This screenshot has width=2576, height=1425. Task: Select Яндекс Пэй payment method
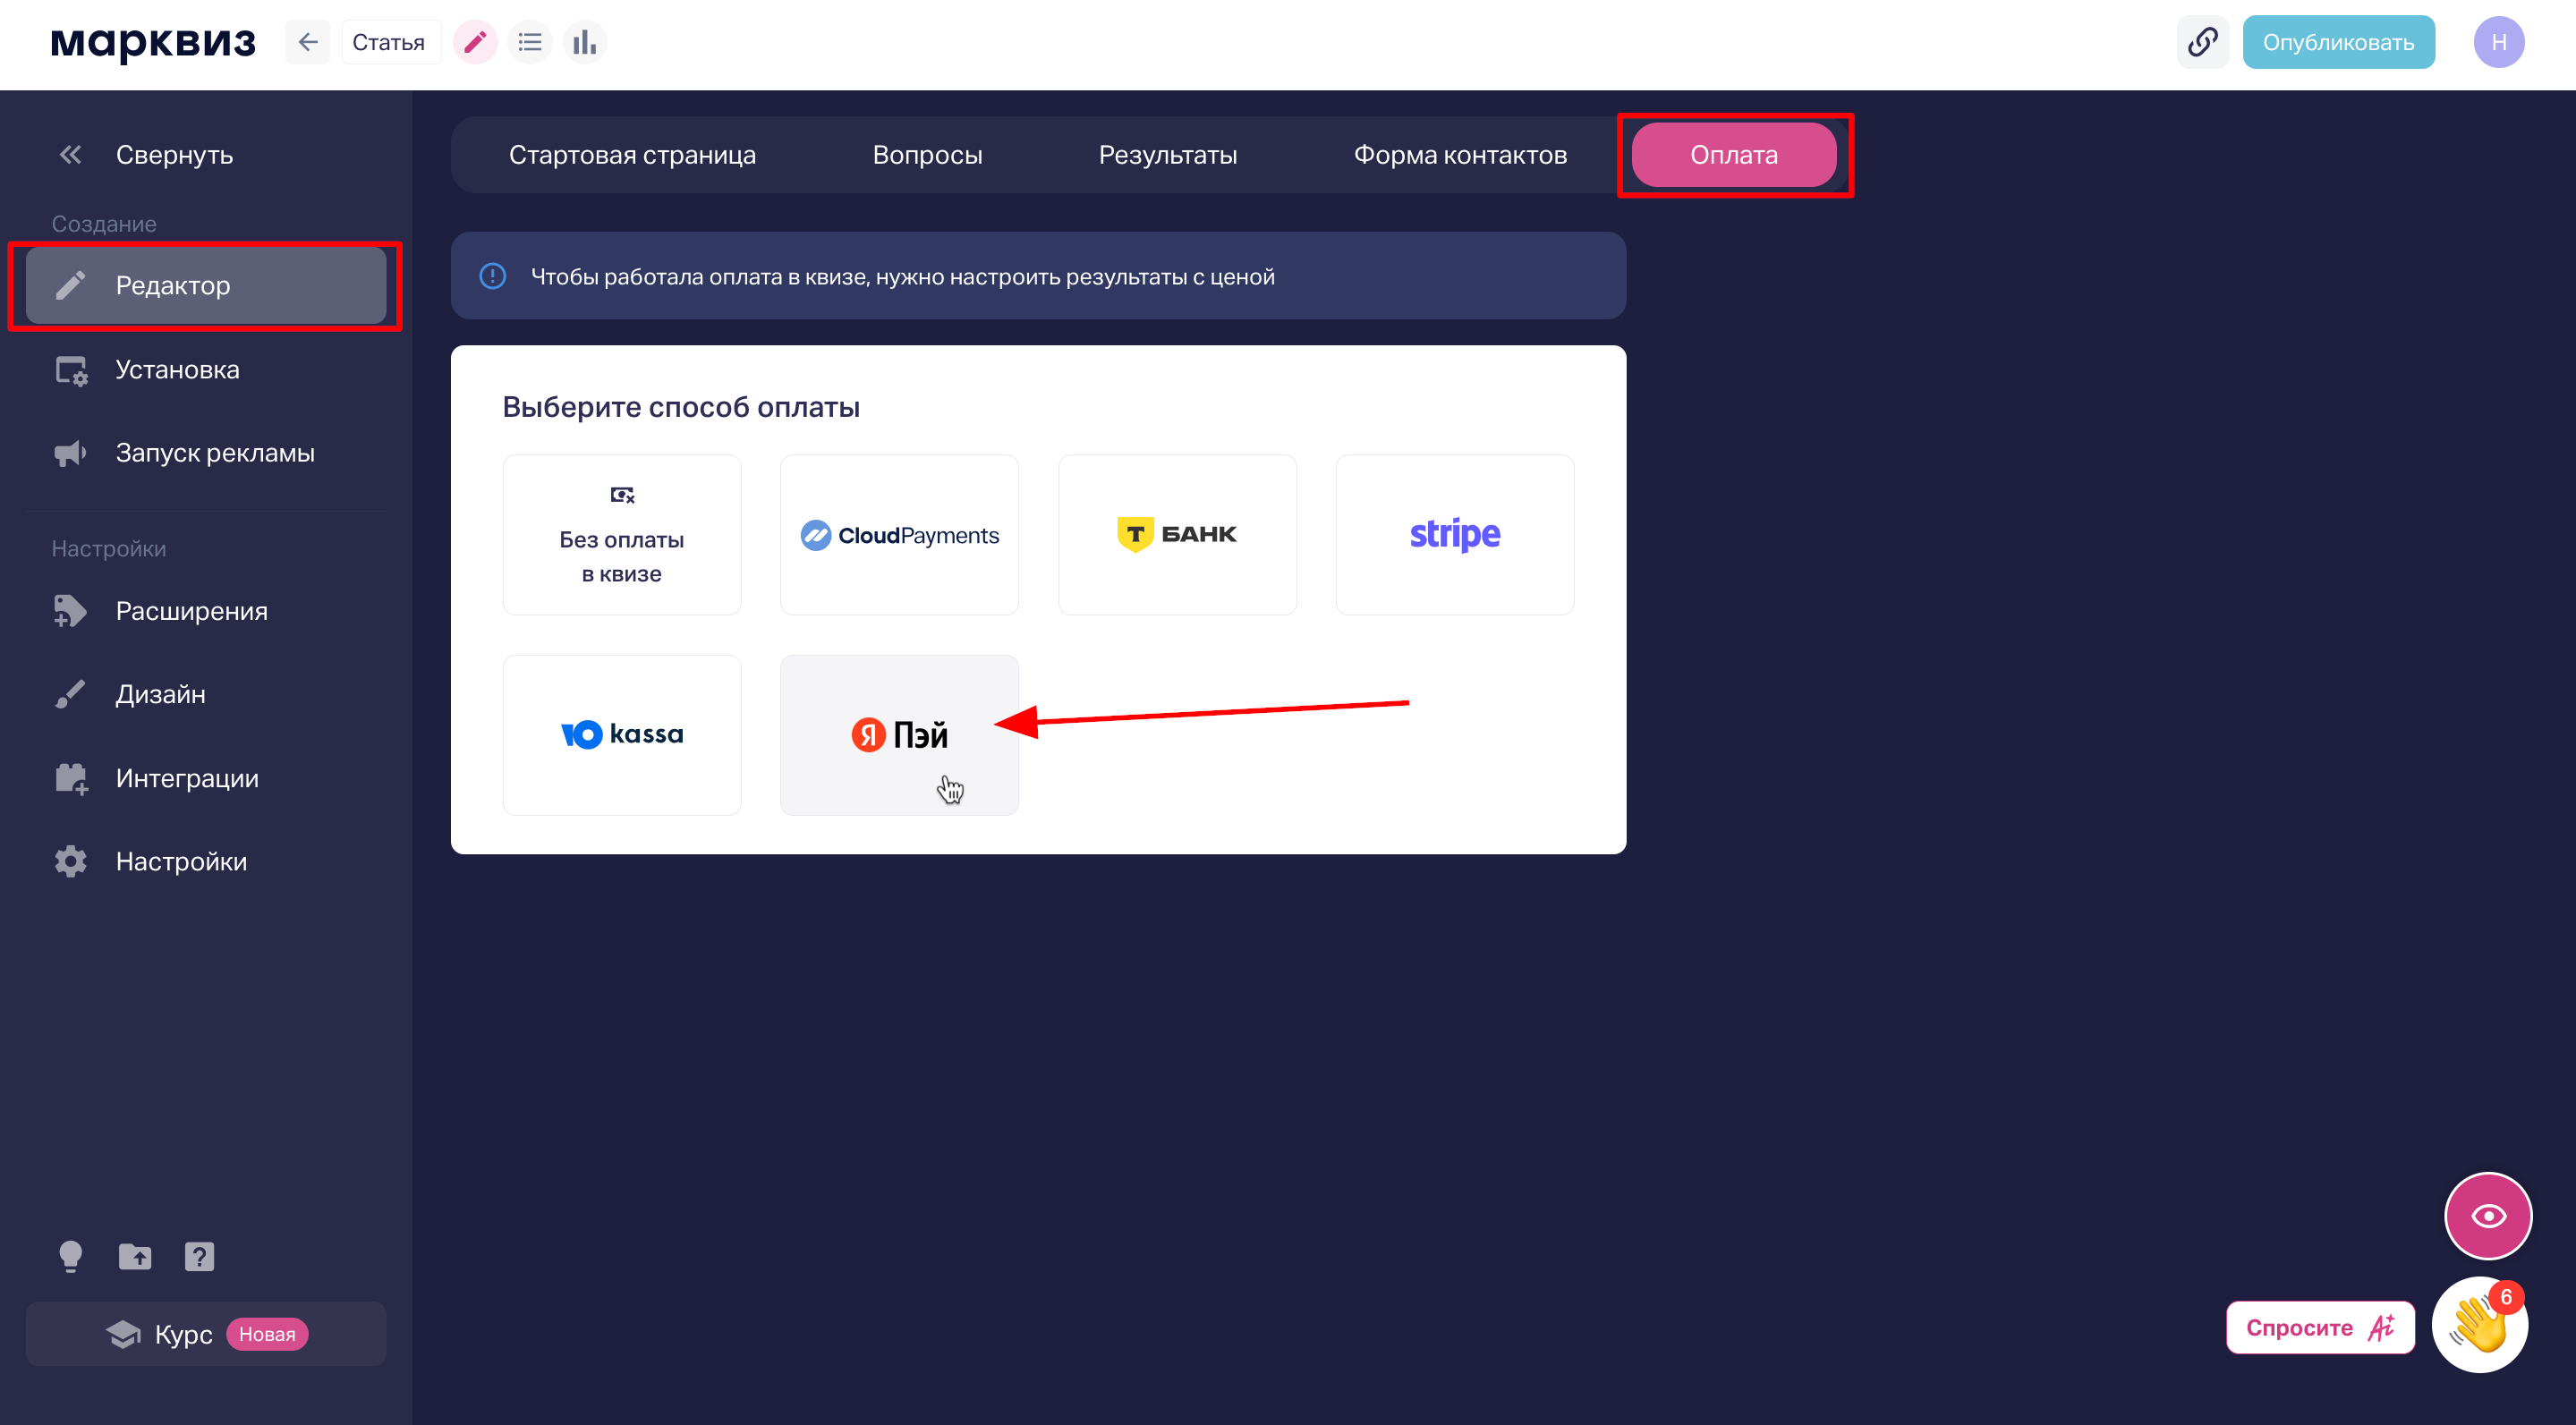899,735
